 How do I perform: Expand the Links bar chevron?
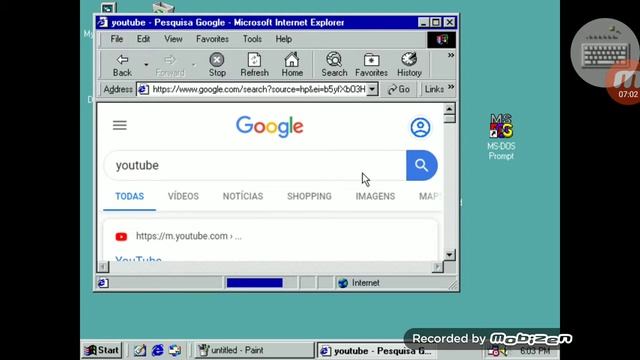click(x=451, y=87)
